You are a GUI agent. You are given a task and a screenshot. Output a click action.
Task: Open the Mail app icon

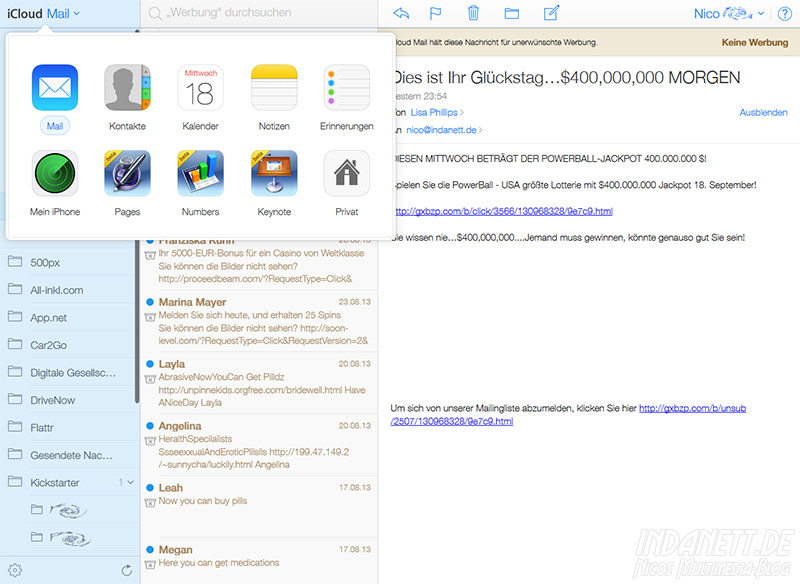click(x=55, y=88)
